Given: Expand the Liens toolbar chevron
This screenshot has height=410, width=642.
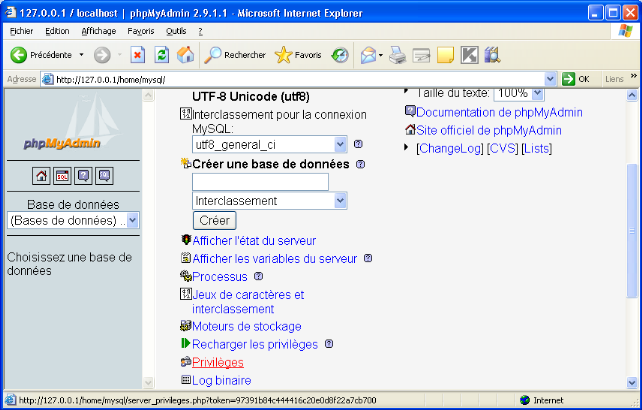Looking at the screenshot, I should pos(634,76).
